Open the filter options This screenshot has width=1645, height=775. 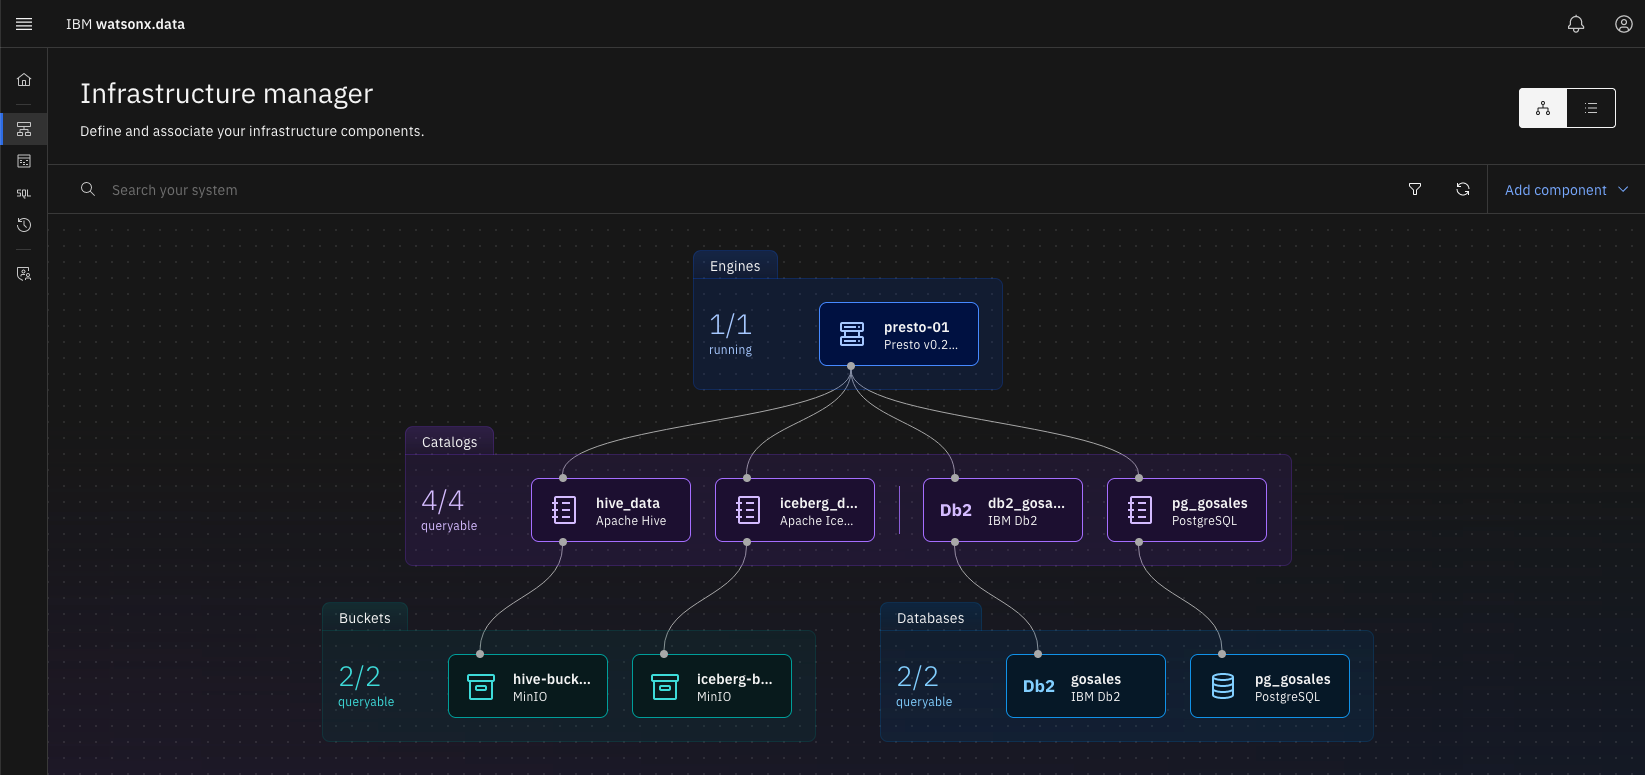tap(1415, 189)
